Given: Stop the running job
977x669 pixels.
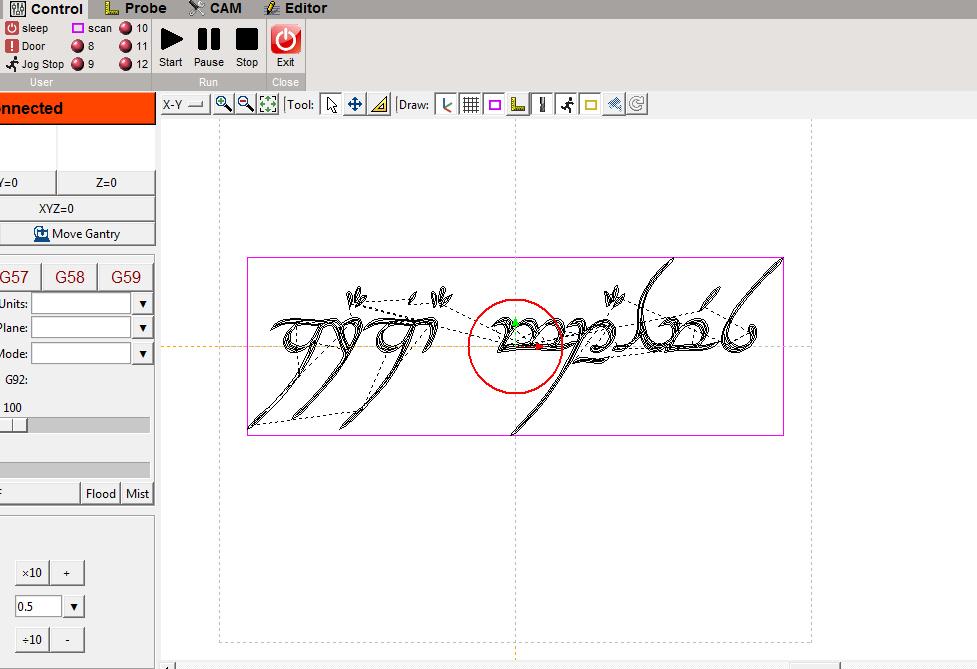Looking at the screenshot, I should (x=247, y=47).
